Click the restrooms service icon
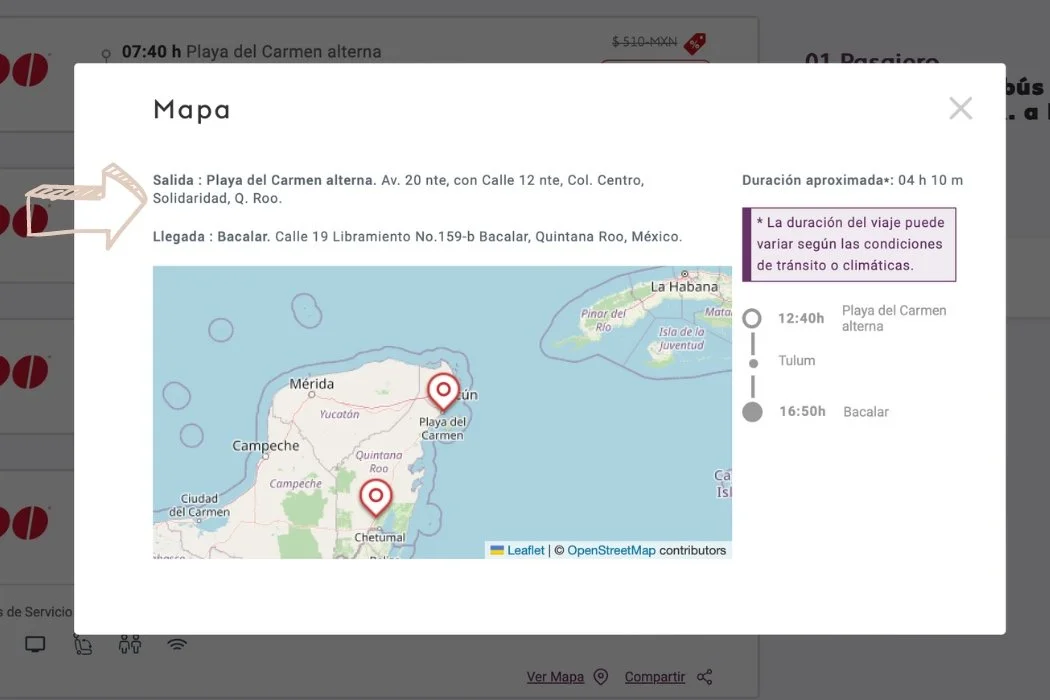Image resolution: width=1050 pixels, height=700 pixels. point(130,644)
